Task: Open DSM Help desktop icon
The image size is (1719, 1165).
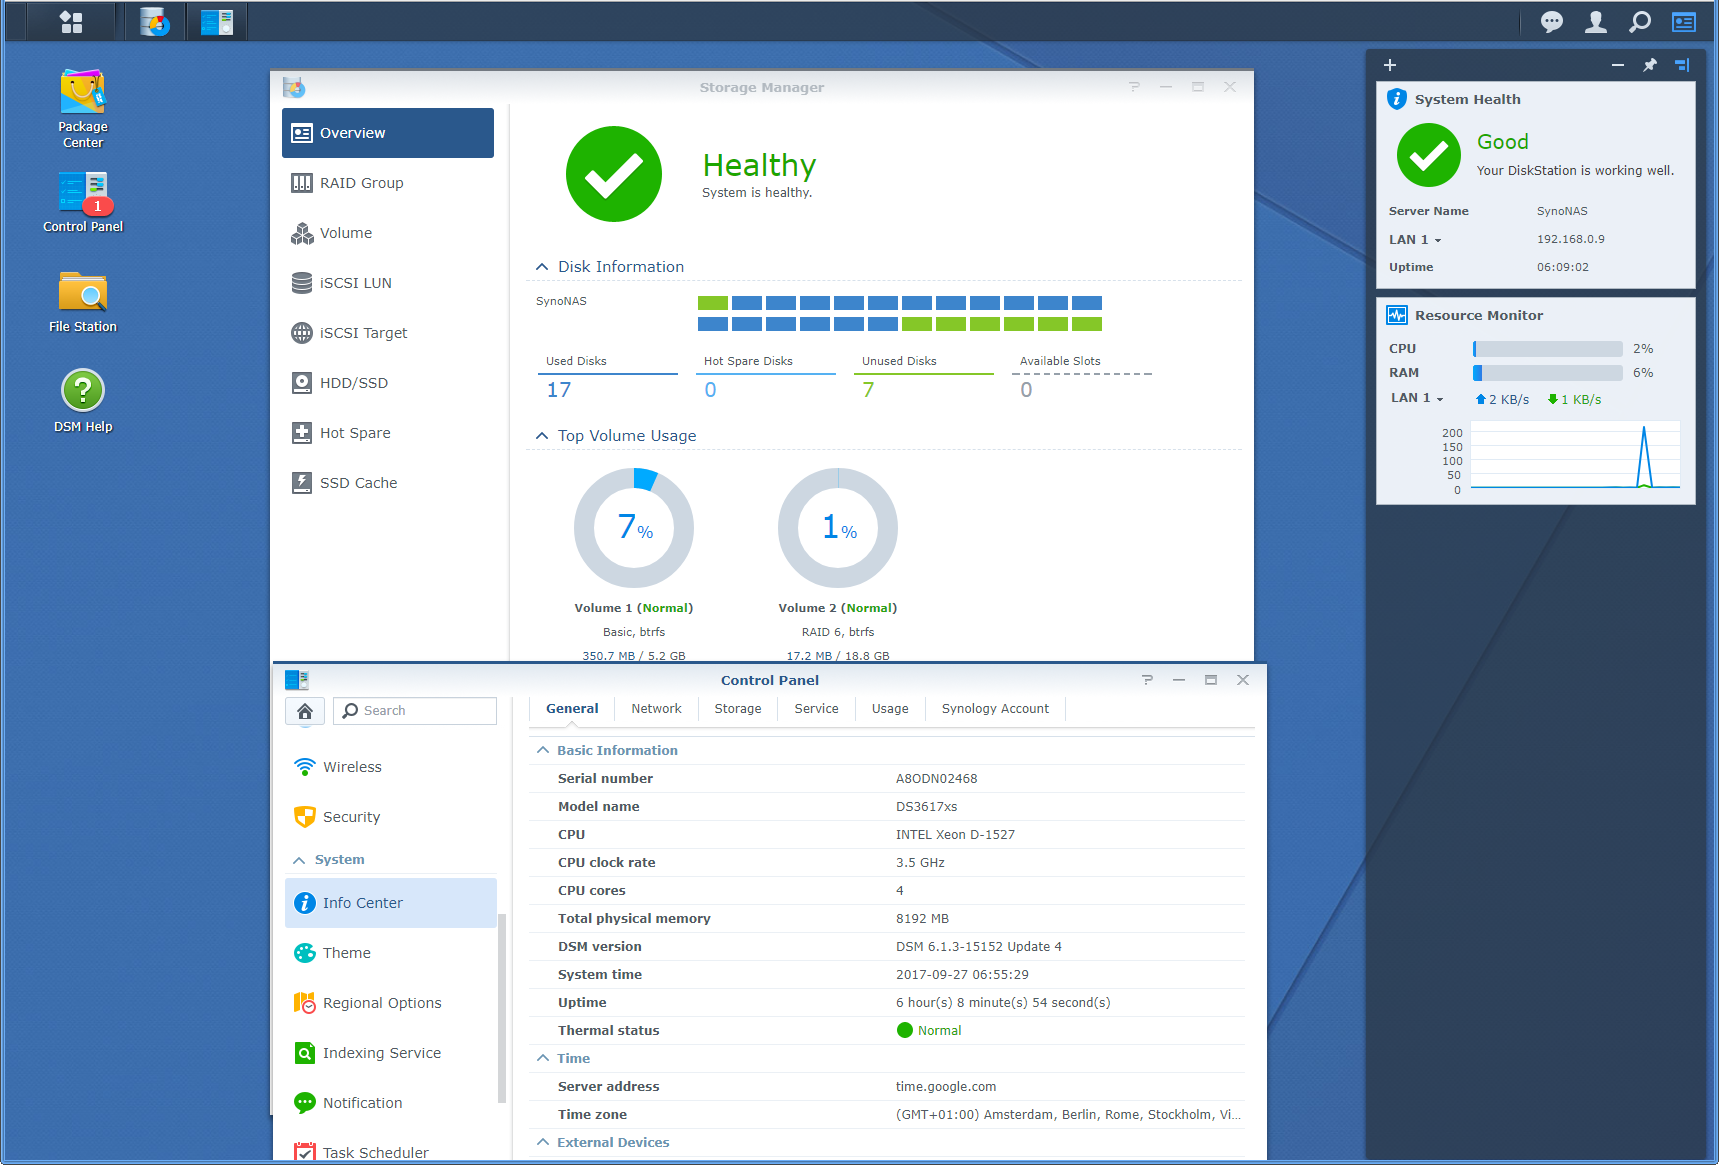Action: (83, 401)
